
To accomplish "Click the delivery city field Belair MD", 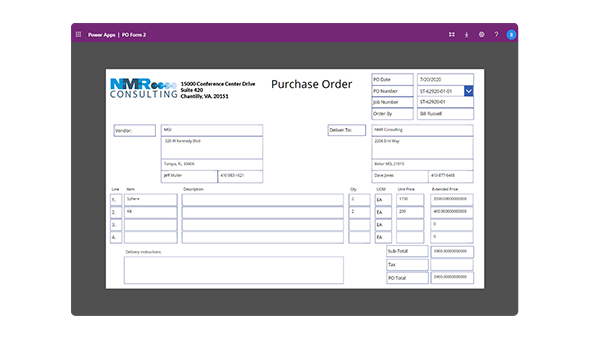I will [422, 164].
